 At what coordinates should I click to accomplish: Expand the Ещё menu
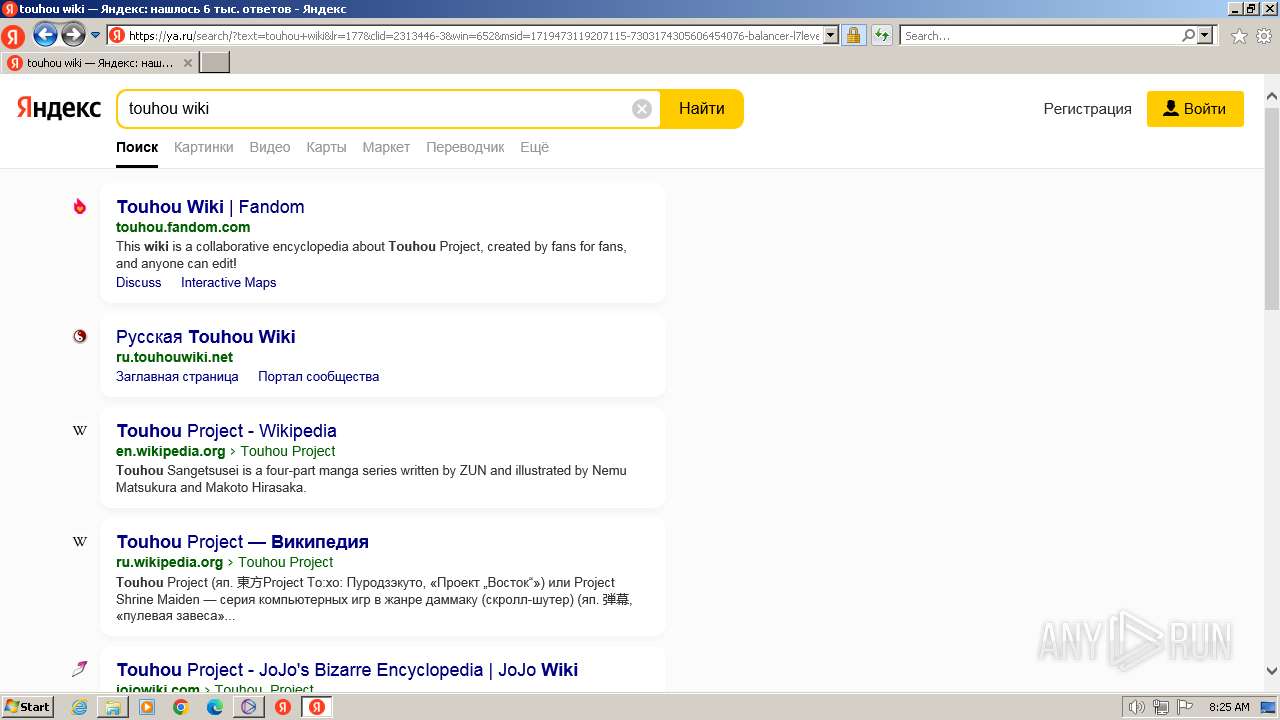tap(534, 147)
